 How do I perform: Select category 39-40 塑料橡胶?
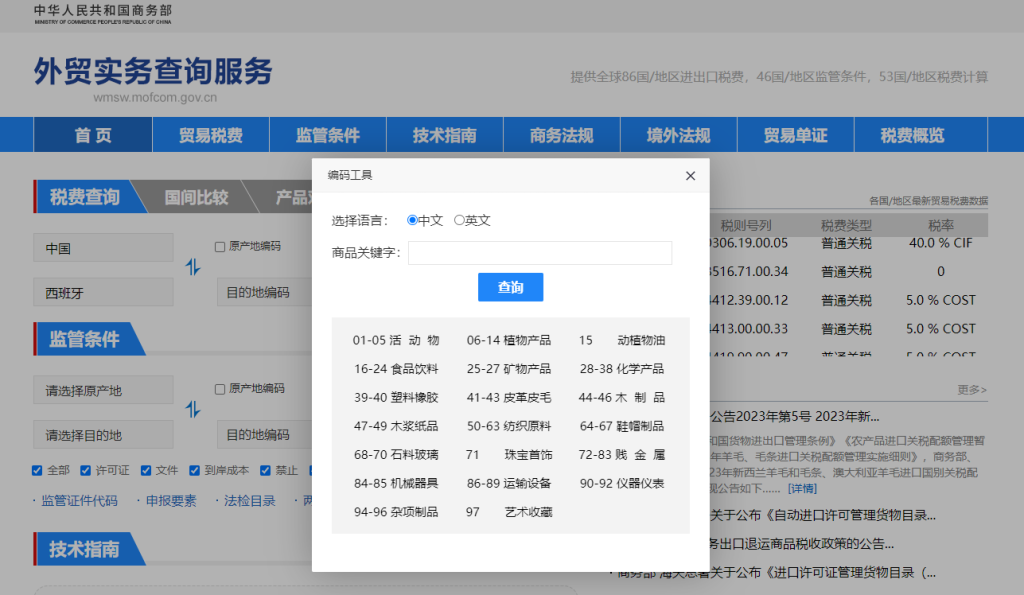click(x=396, y=398)
